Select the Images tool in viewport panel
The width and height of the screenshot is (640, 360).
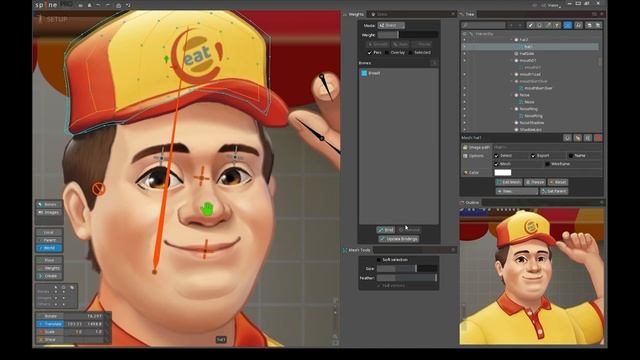(49, 212)
